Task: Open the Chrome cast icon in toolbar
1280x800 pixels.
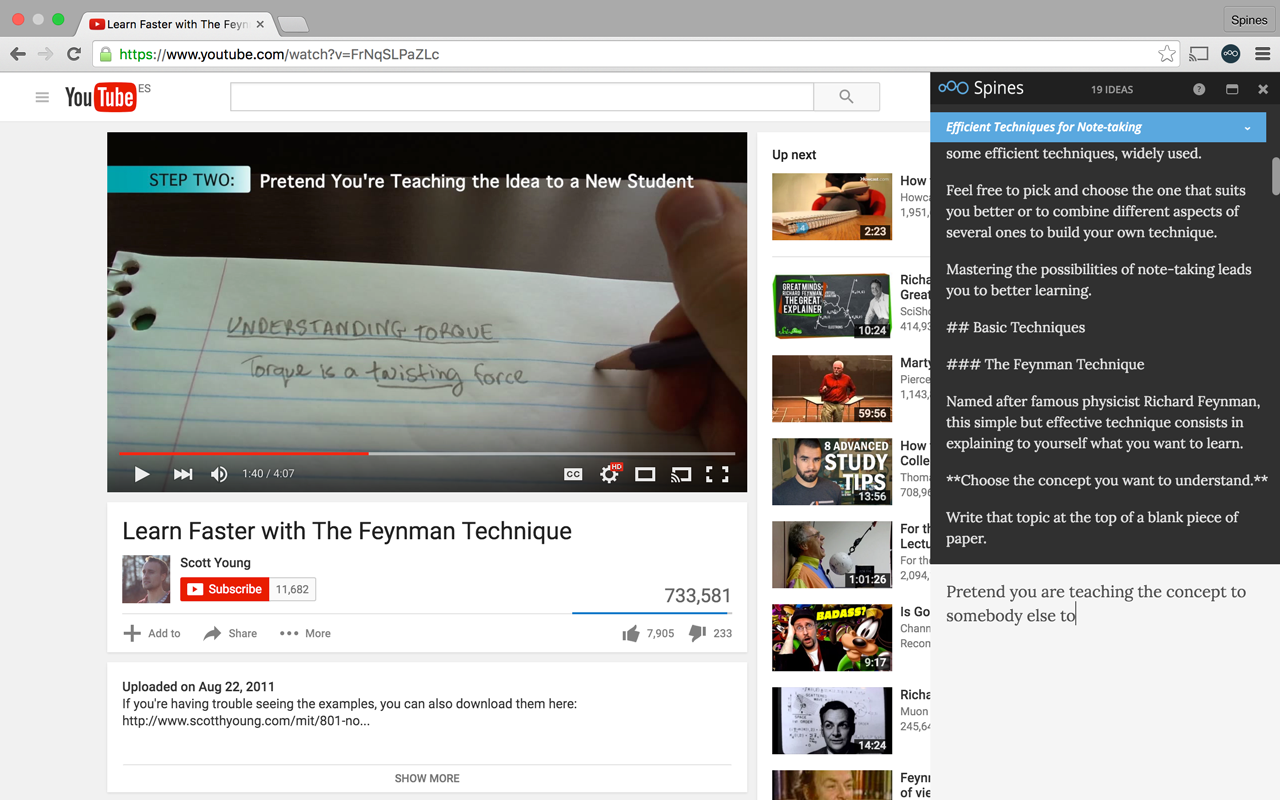Action: [x=1199, y=54]
